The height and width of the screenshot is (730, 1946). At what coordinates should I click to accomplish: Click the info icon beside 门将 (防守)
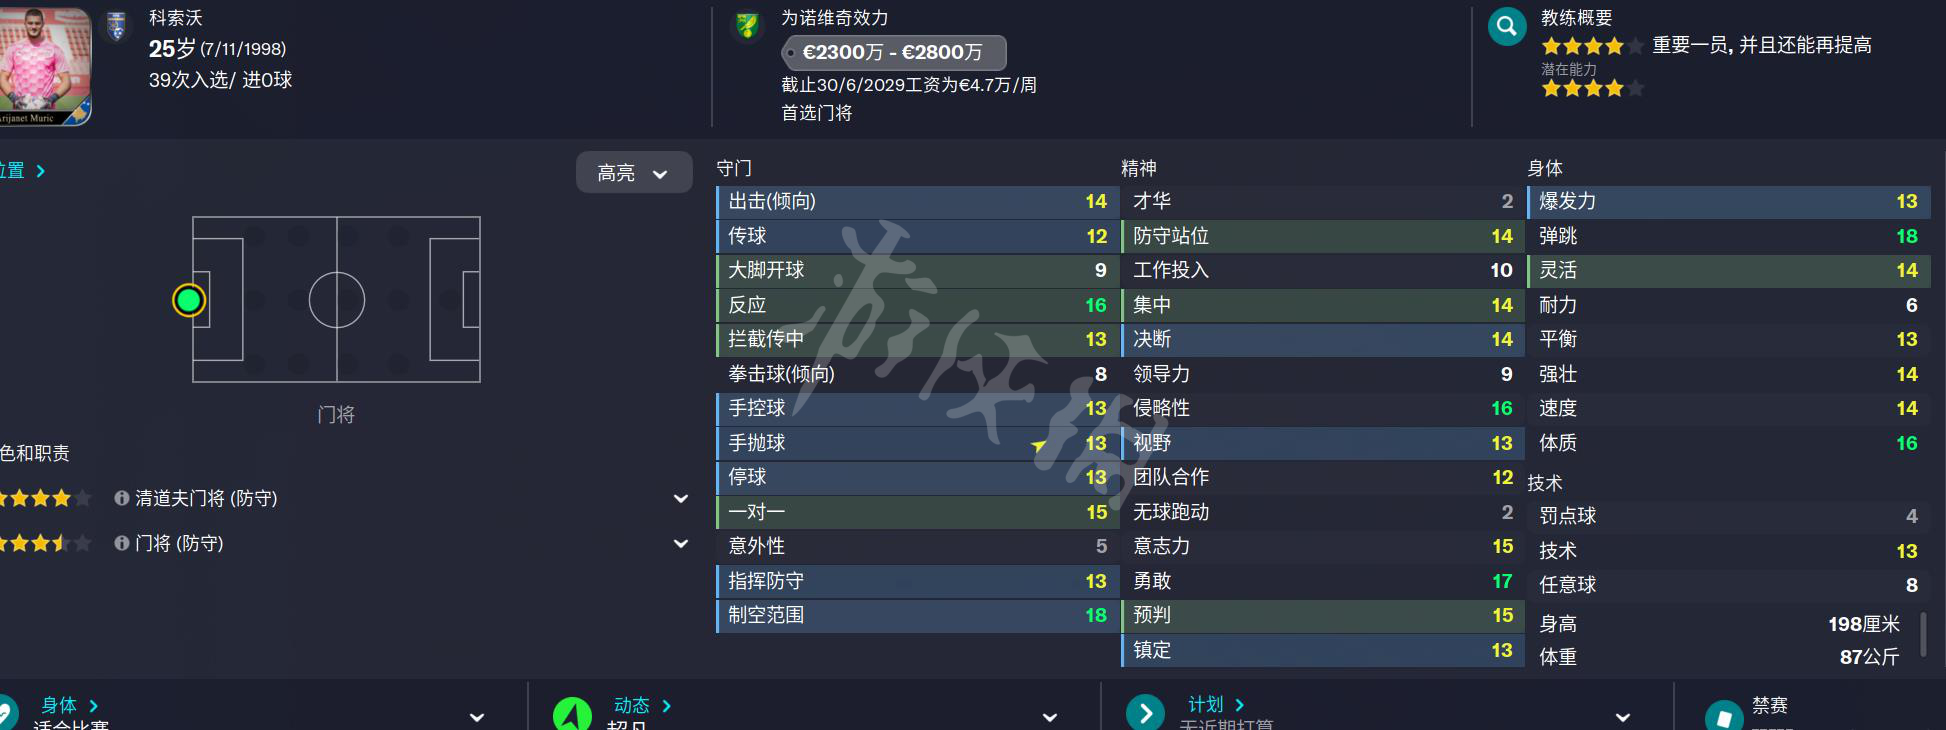click(x=122, y=543)
